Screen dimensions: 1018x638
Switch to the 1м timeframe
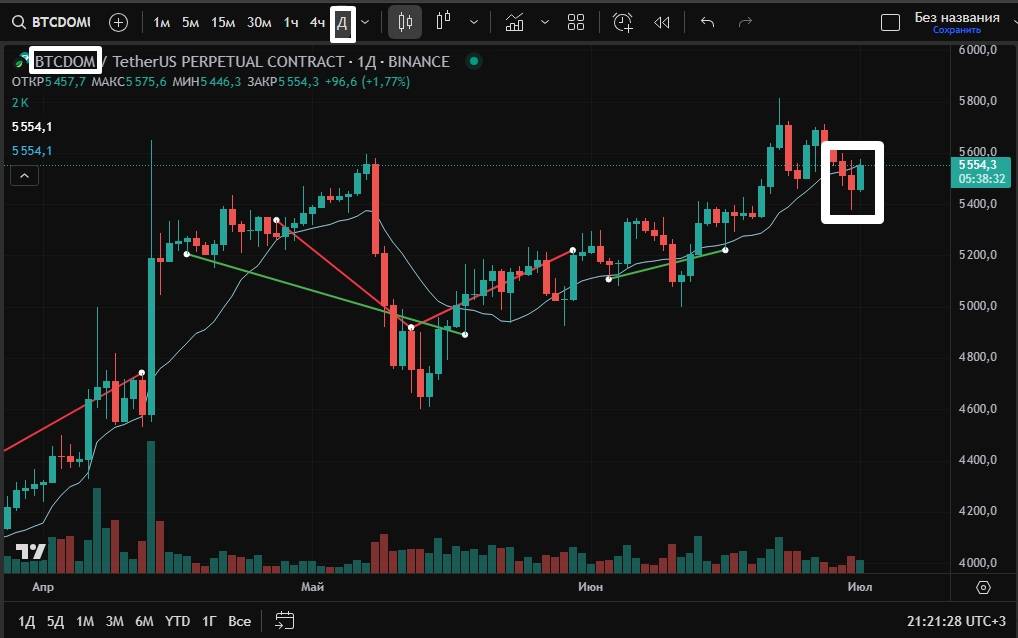pos(162,23)
